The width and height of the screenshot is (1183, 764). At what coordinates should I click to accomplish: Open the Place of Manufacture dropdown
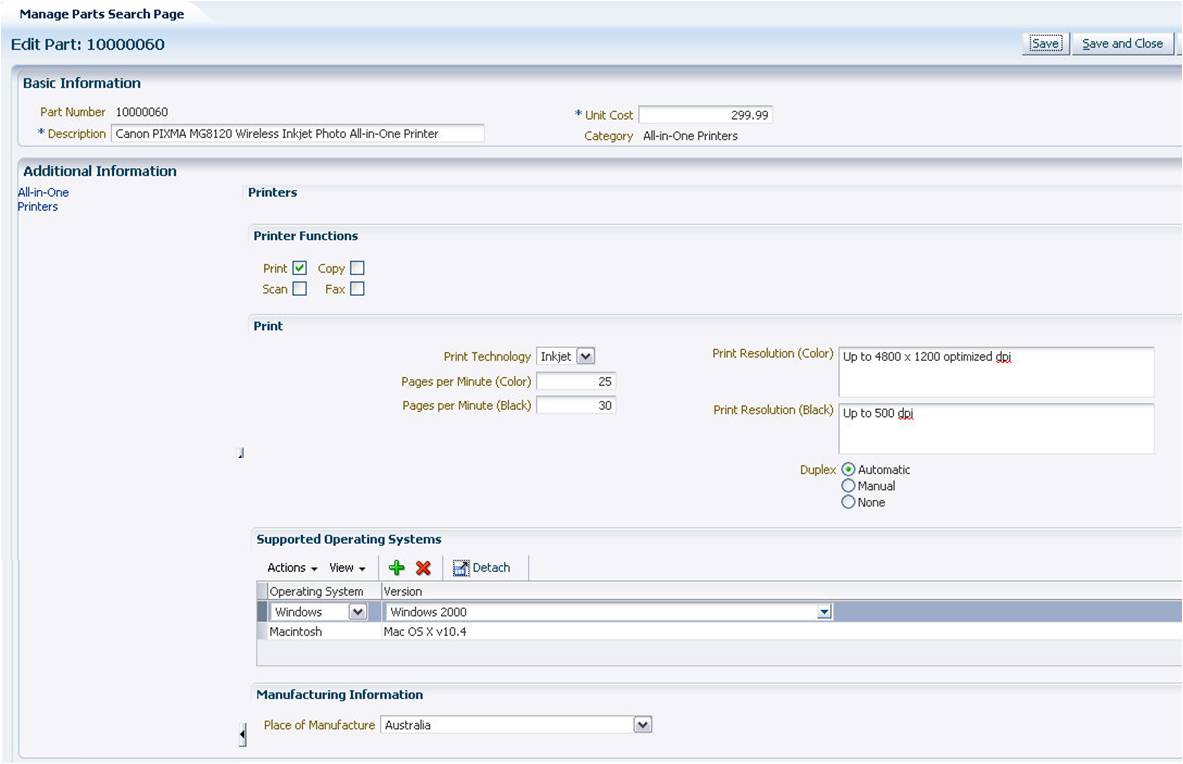click(642, 725)
